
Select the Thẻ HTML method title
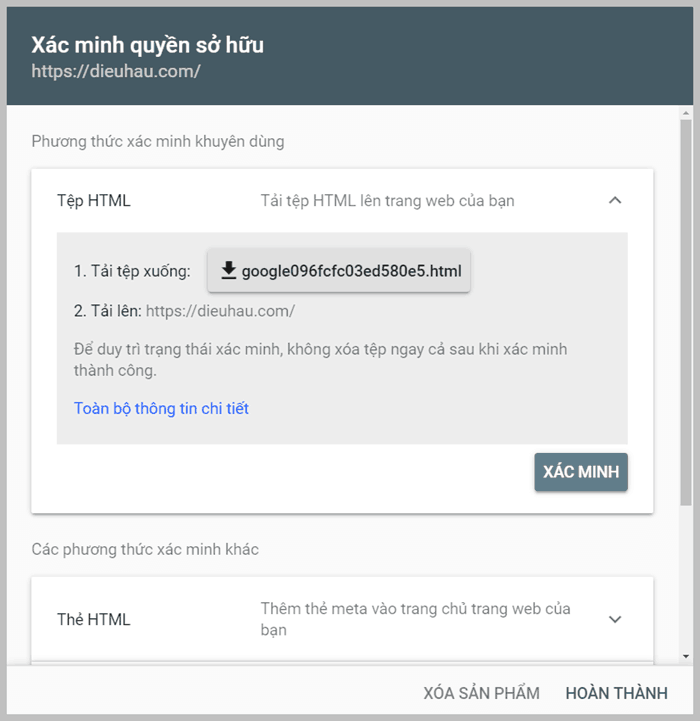(x=94, y=619)
